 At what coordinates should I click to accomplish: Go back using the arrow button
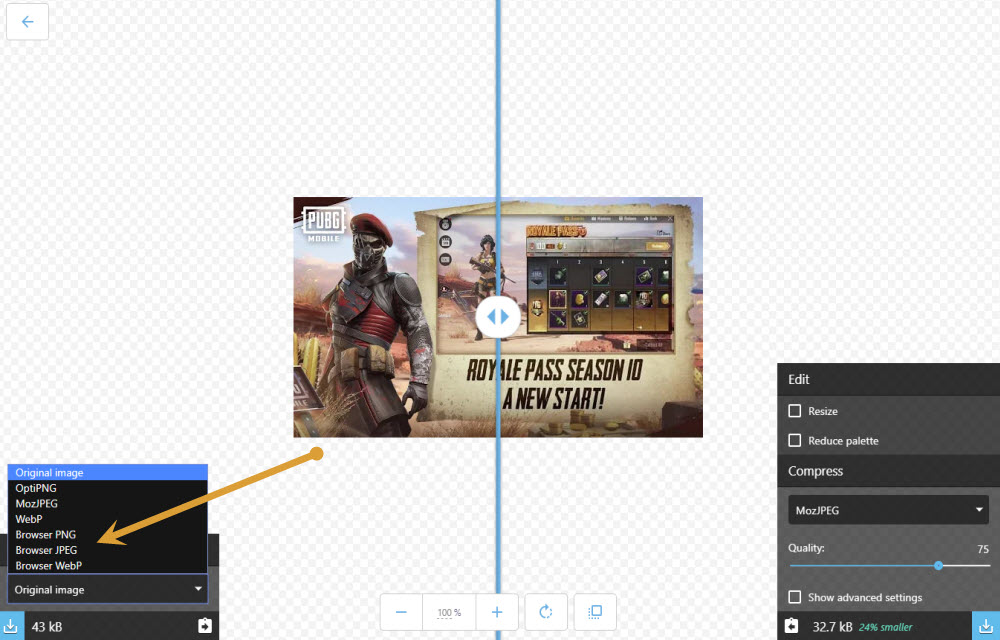(27, 22)
